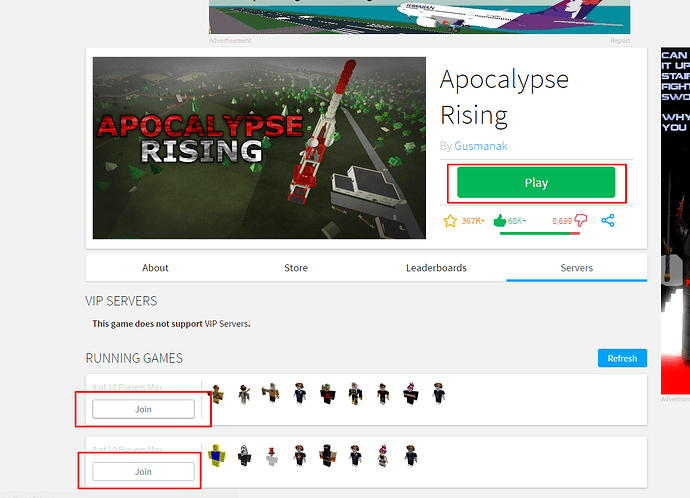This screenshot has width=690, height=498.
Task: Open the Leaderboards tab
Action: (x=436, y=267)
